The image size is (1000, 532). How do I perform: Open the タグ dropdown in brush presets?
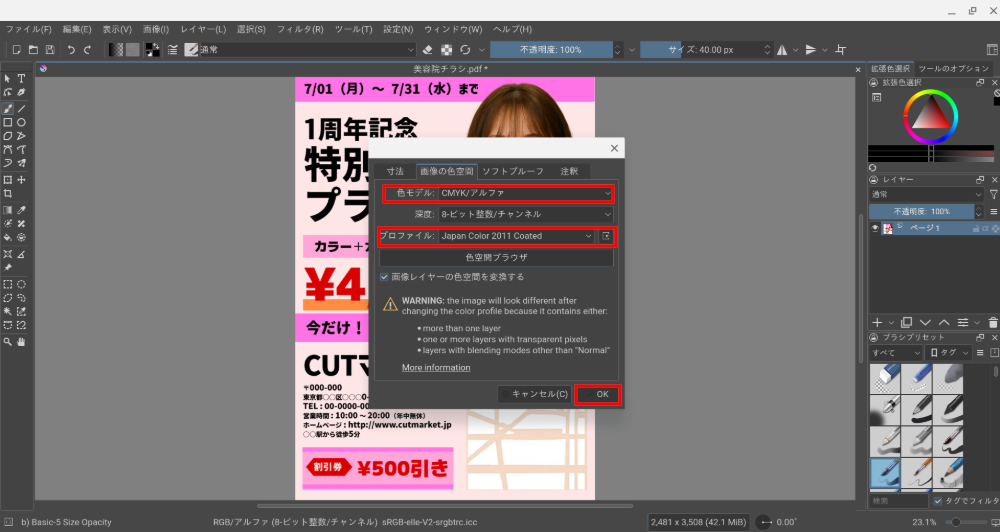pos(949,352)
